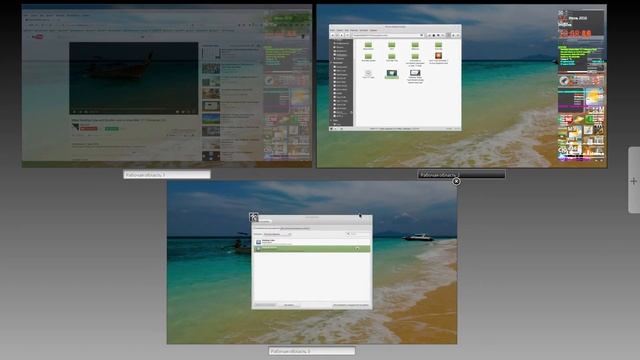Viewport: 640px width, 360px height.
Task: Open the first green folder in file manager
Action: point(368,44)
